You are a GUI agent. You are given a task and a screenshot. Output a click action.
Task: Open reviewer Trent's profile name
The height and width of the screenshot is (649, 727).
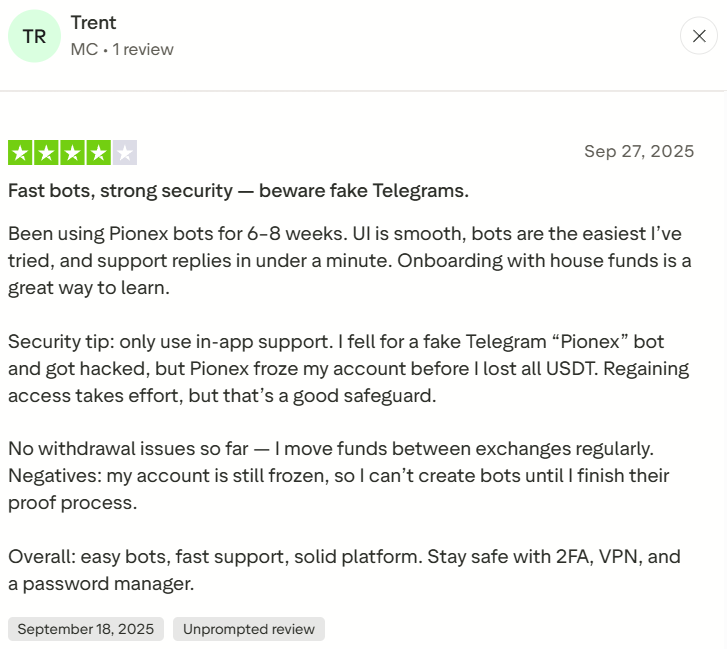(93, 23)
